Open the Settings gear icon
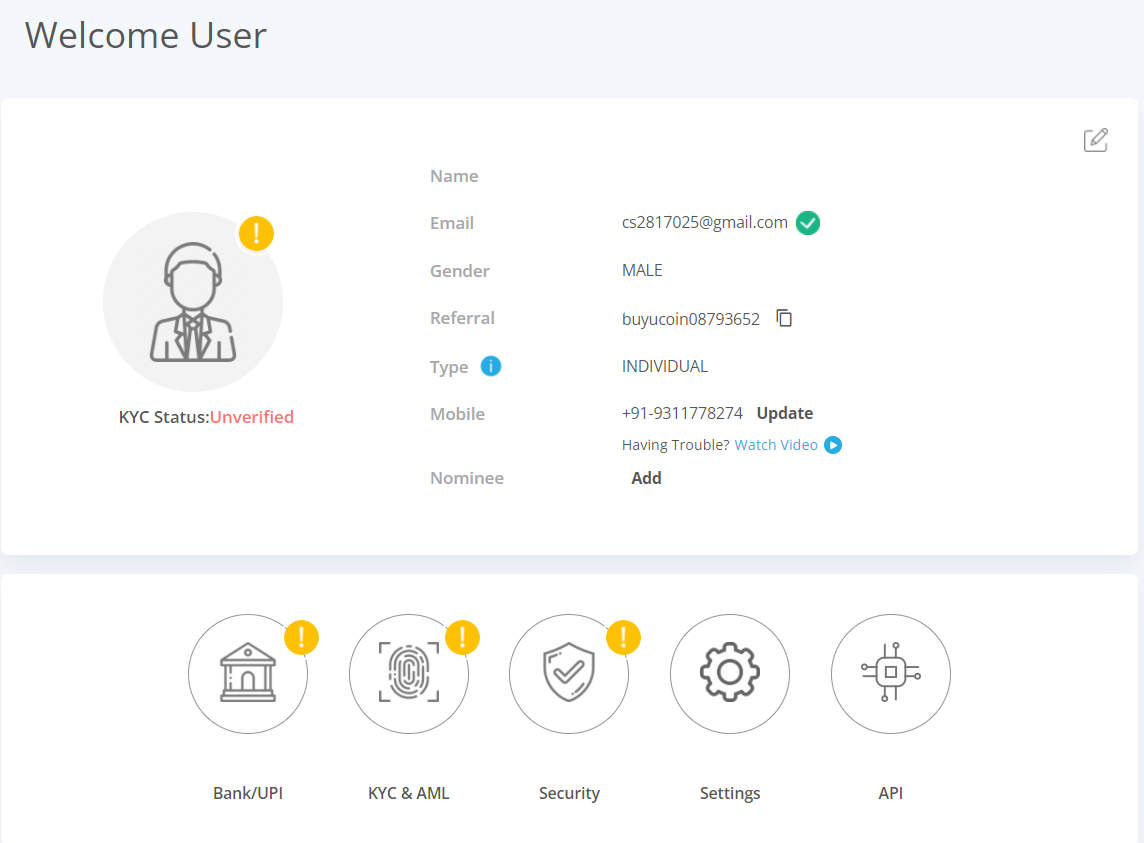The height and width of the screenshot is (843, 1144). point(730,674)
